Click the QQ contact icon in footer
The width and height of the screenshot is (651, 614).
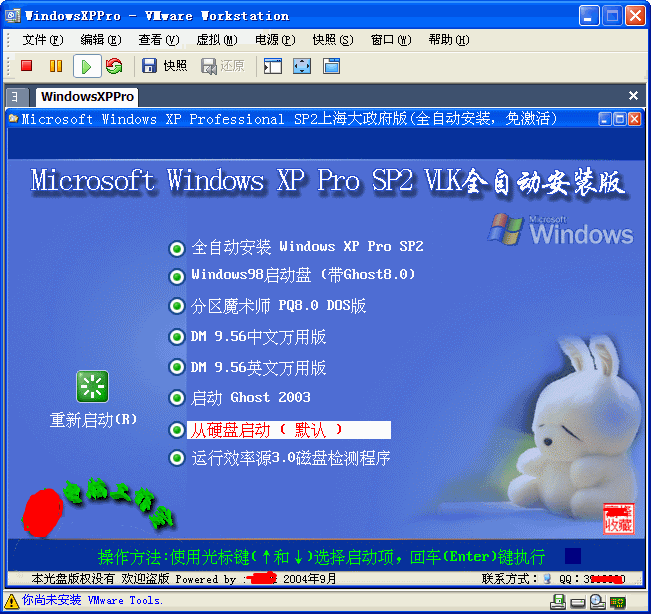tap(548, 579)
